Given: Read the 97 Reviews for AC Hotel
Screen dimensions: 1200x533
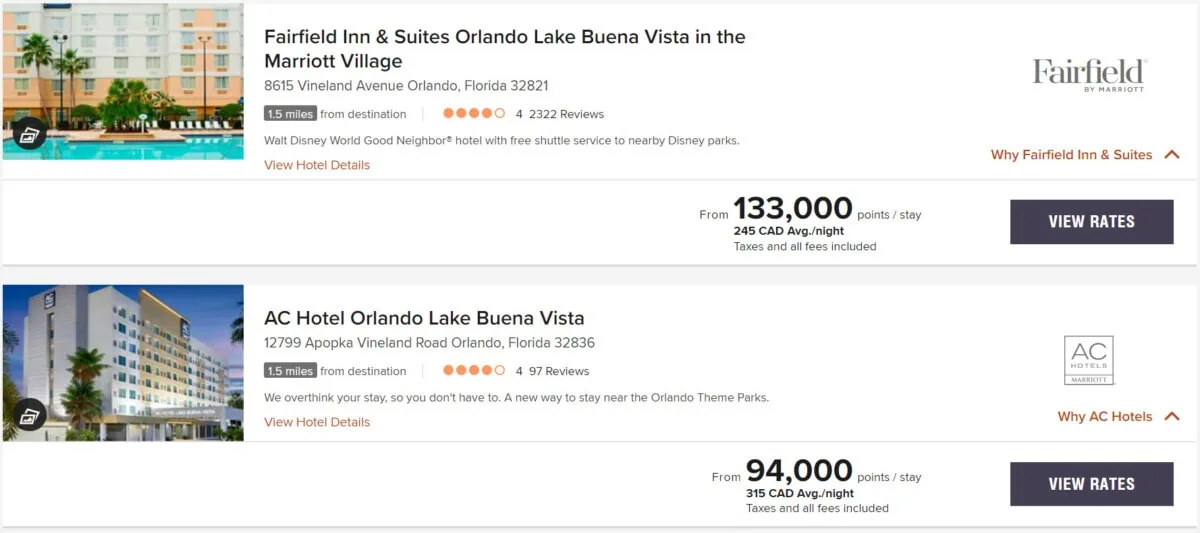Looking at the screenshot, I should [559, 371].
